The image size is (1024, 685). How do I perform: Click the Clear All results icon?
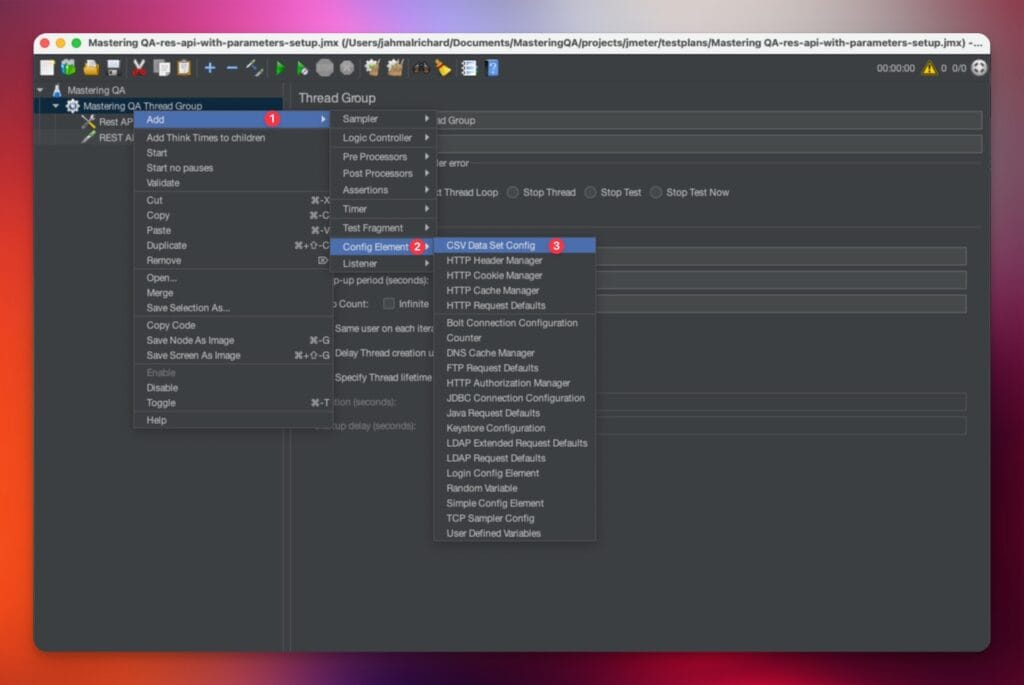coord(395,68)
